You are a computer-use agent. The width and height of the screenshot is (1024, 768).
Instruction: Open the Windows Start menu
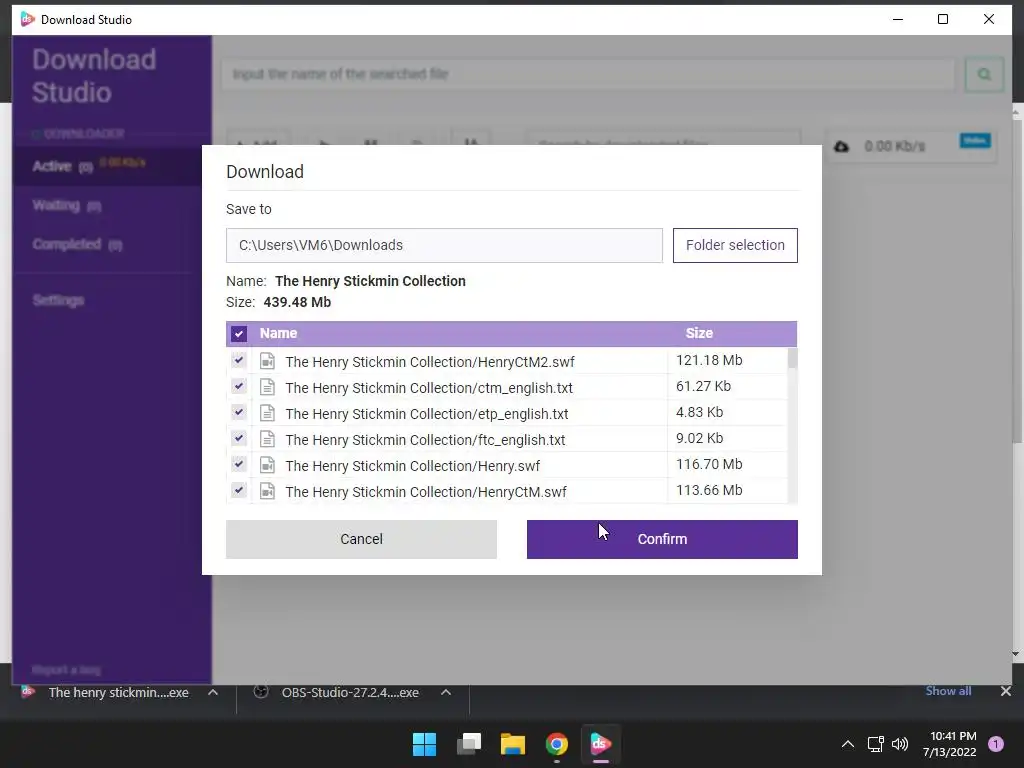point(424,744)
